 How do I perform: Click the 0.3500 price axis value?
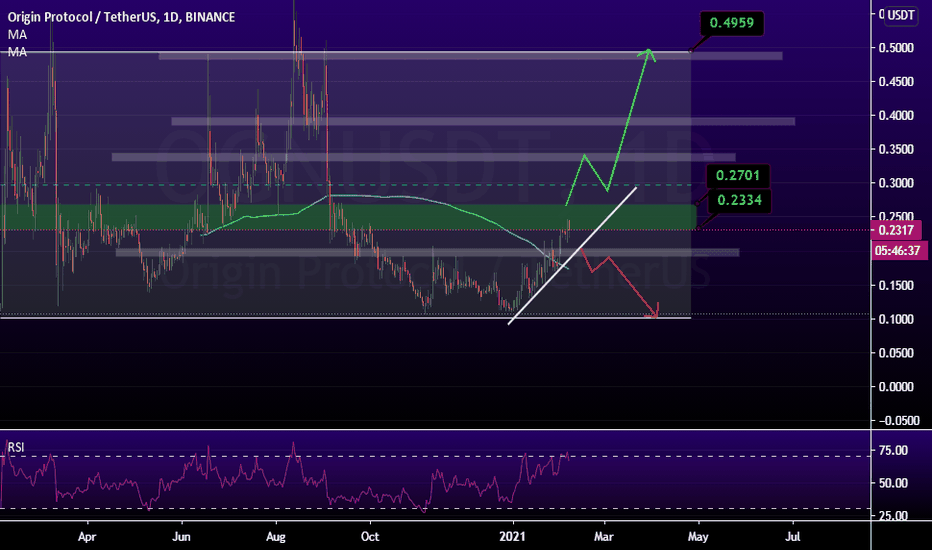[896, 149]
